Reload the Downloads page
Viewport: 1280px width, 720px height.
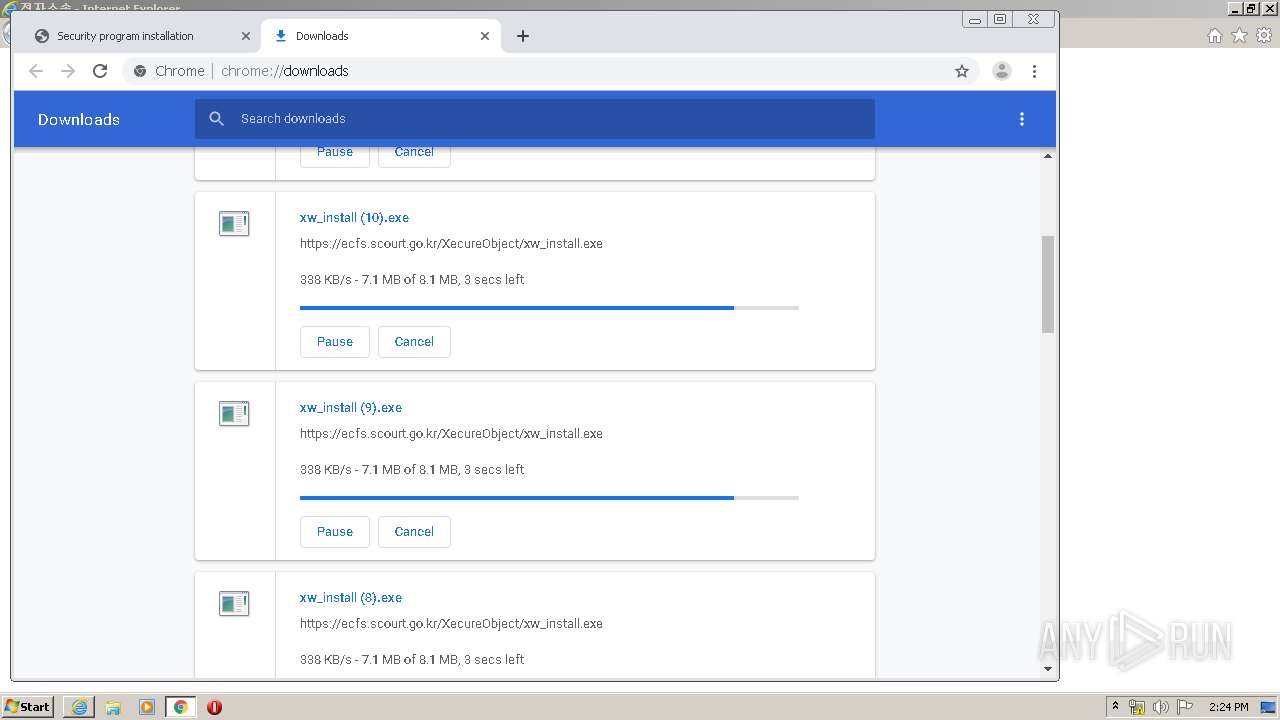point(100,71)
